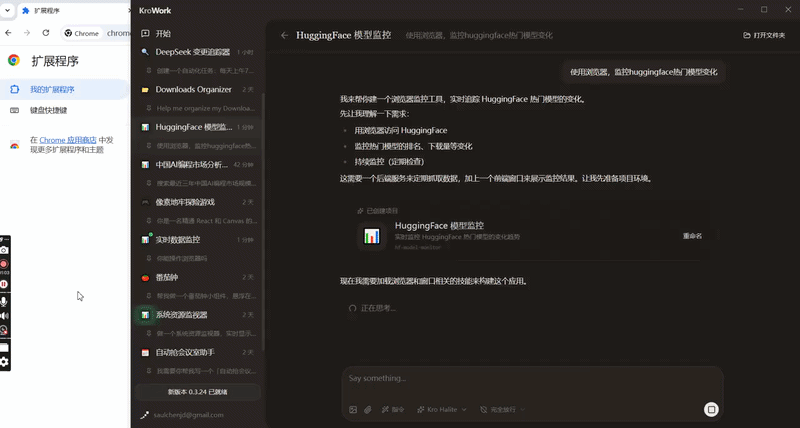The image size is (800, 428).
Task: Click Chrome forward arrow button
Action: coord(27,33)
